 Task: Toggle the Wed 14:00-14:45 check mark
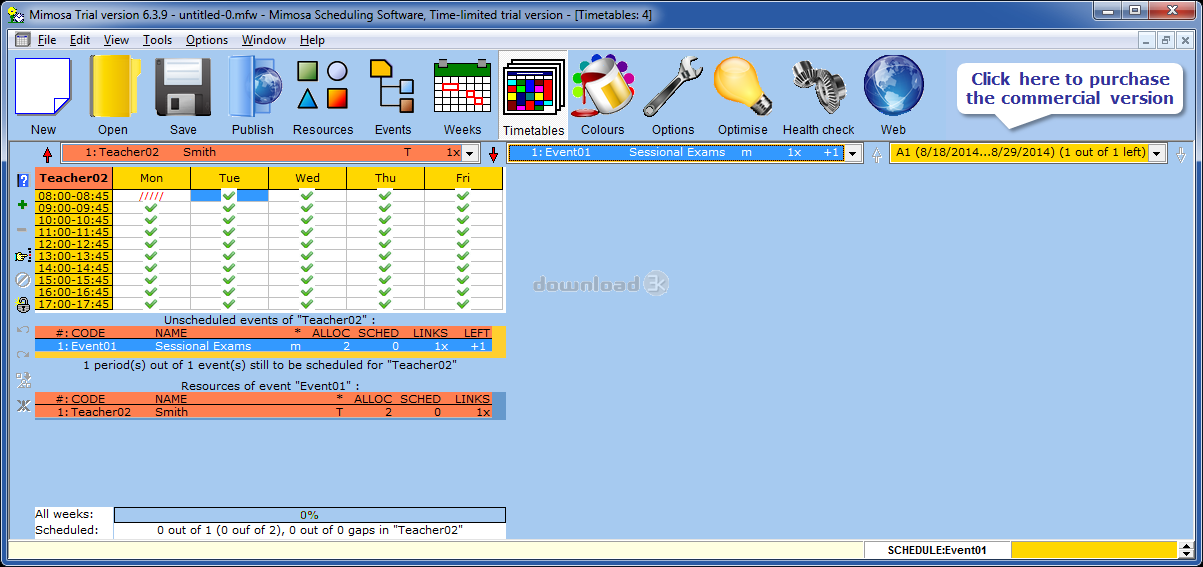tap(307, 268)
